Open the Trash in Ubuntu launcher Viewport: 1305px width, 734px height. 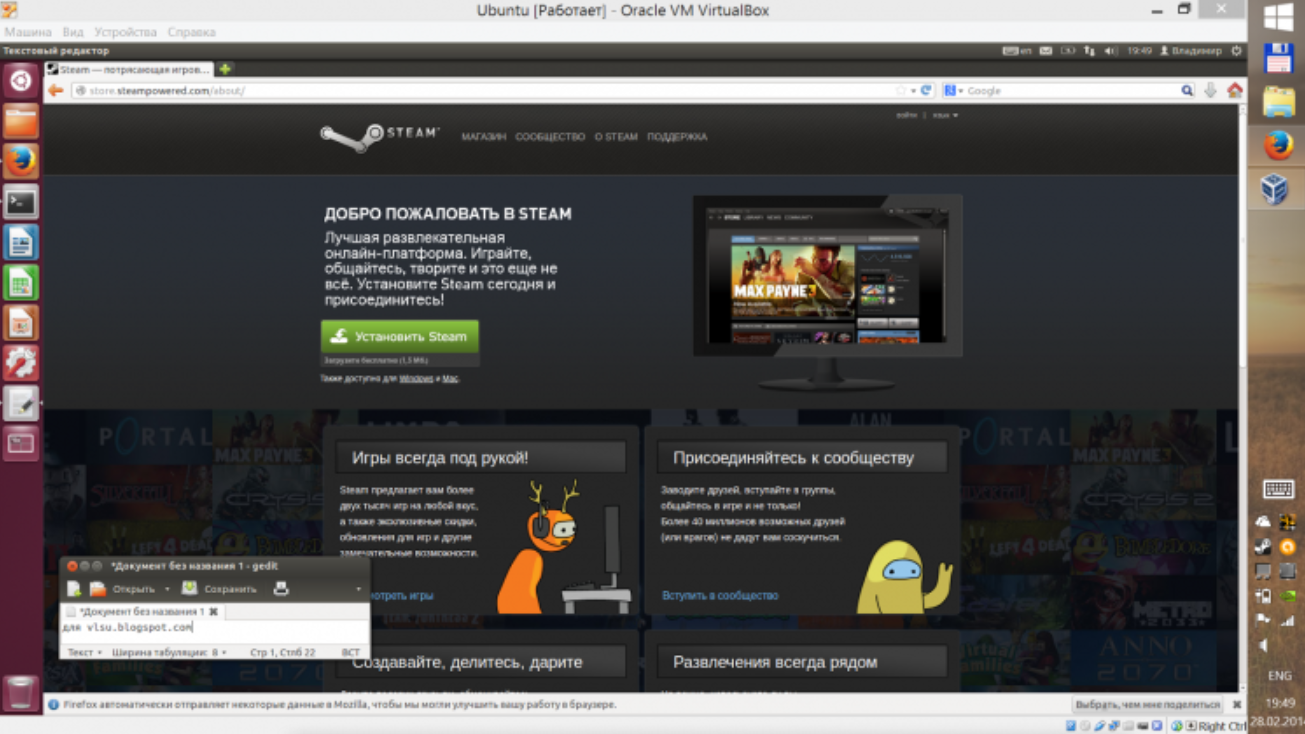[20, 692]
